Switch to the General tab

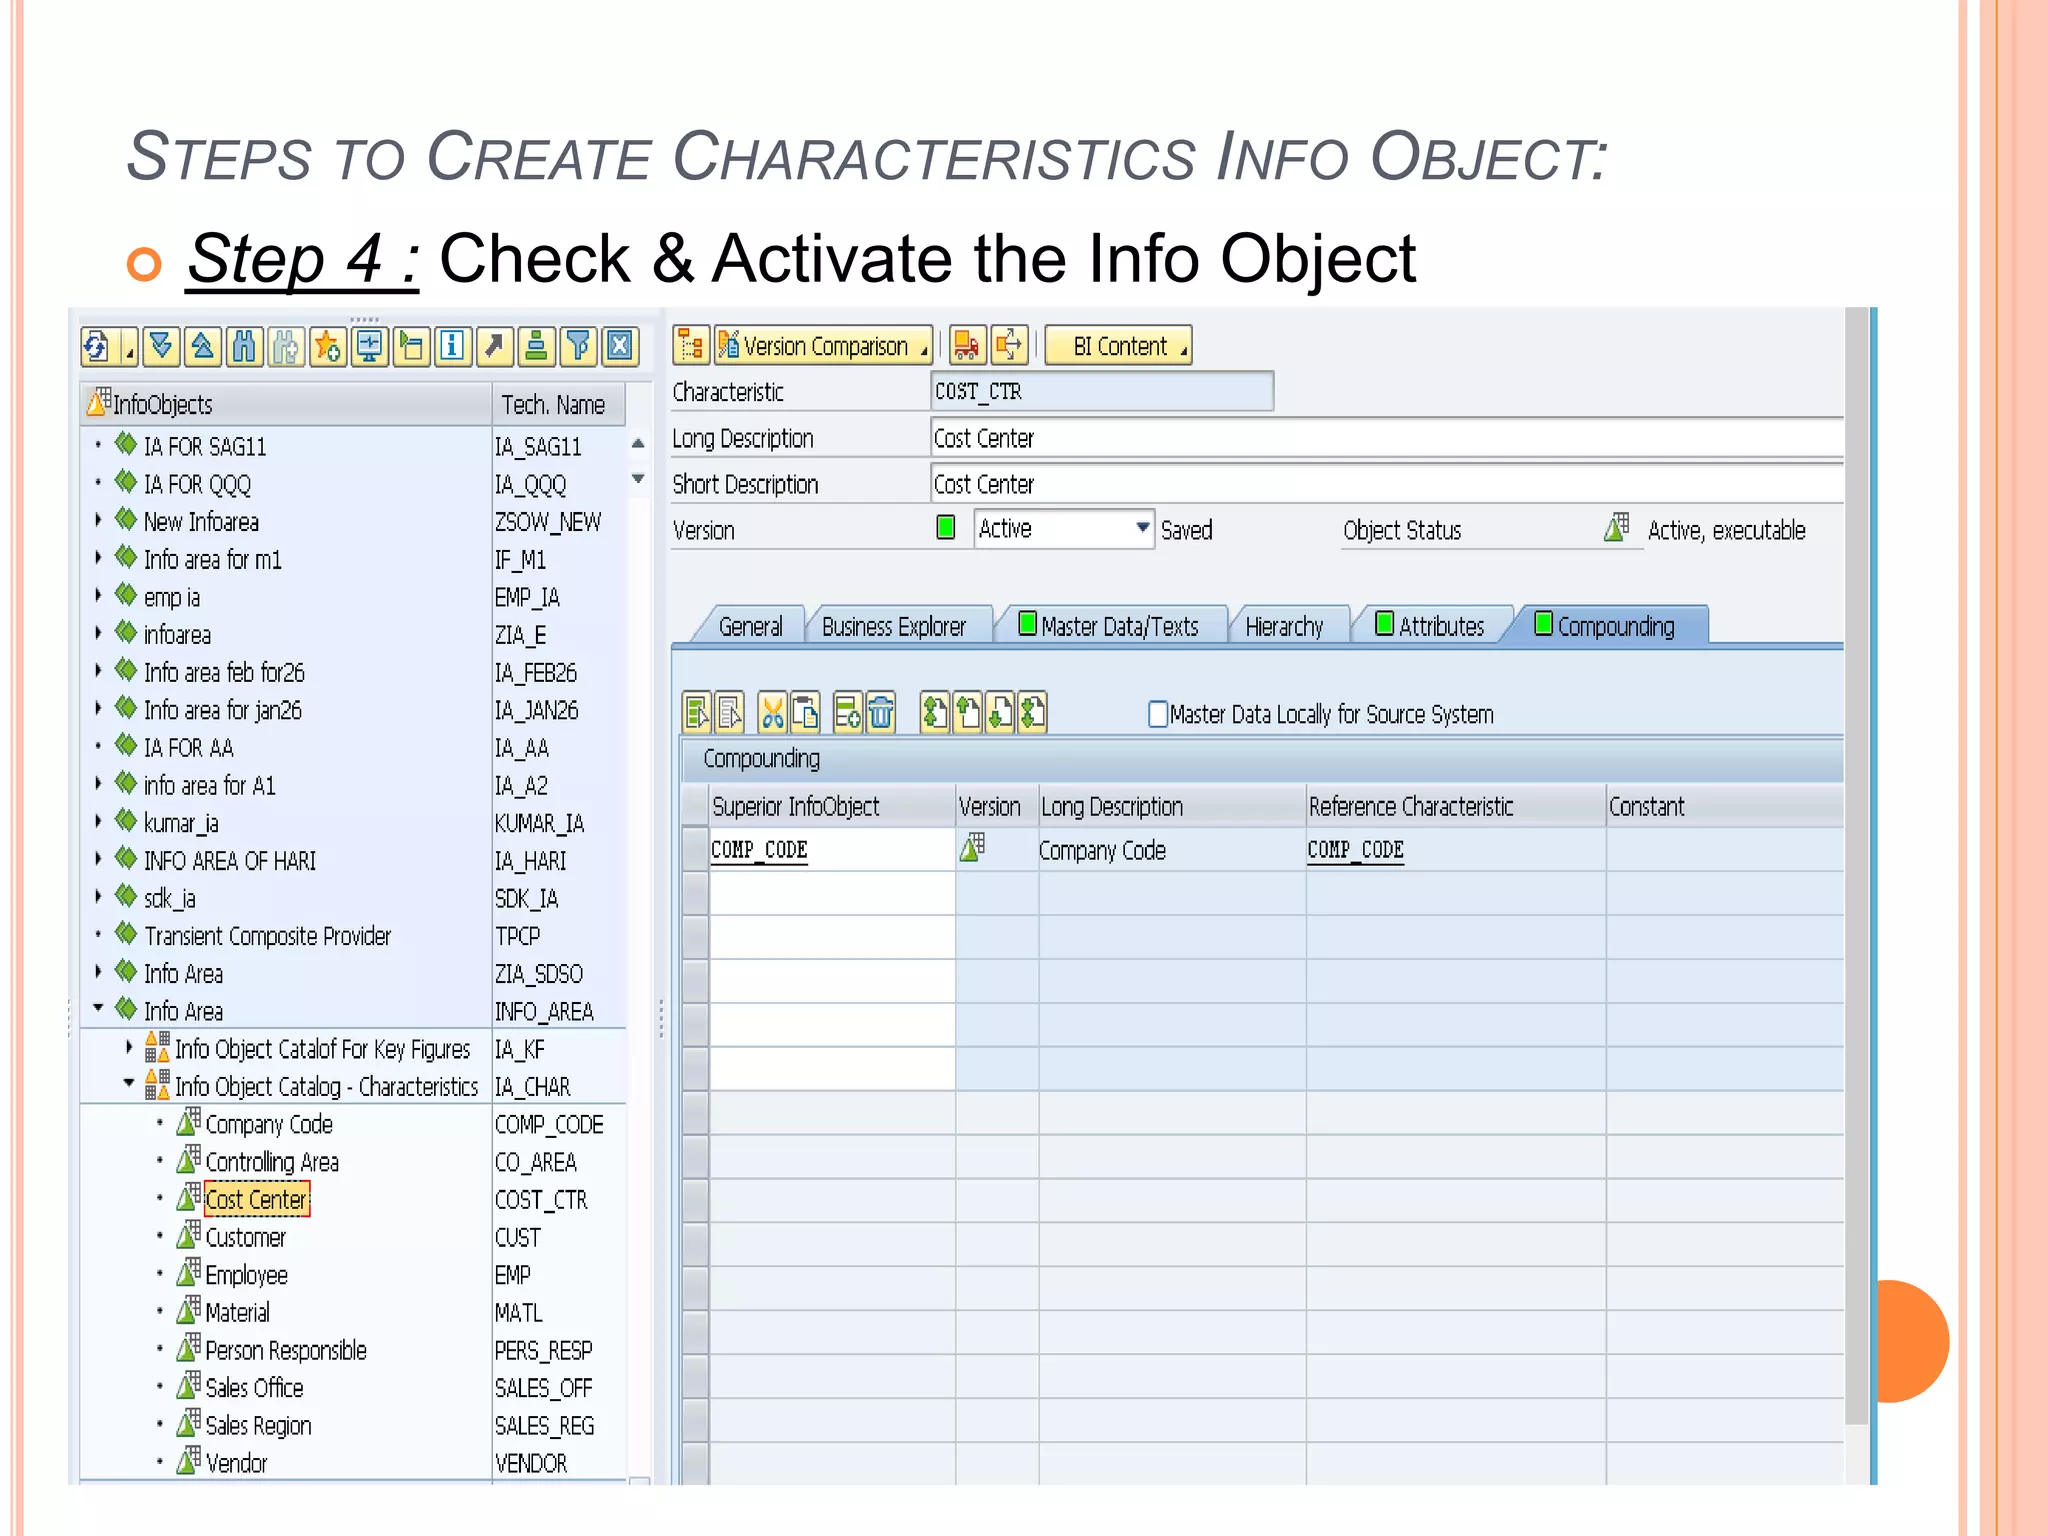pyautogui.click(x=750, y=626)
